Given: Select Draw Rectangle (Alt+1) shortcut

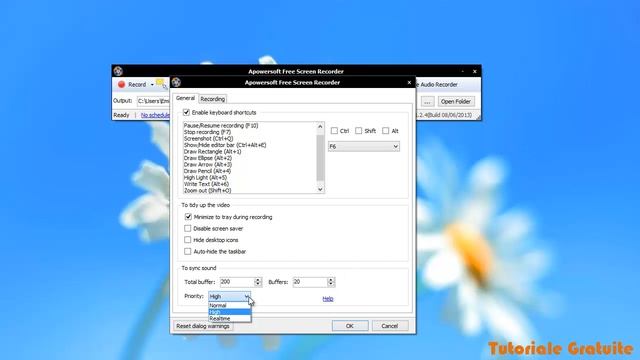Looking at the screenshot, I should 212,152.
